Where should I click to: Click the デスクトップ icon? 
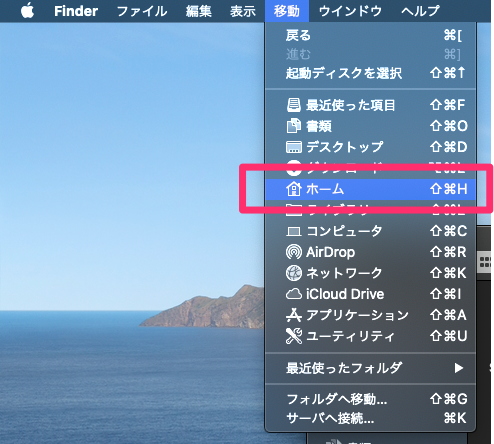294,147
